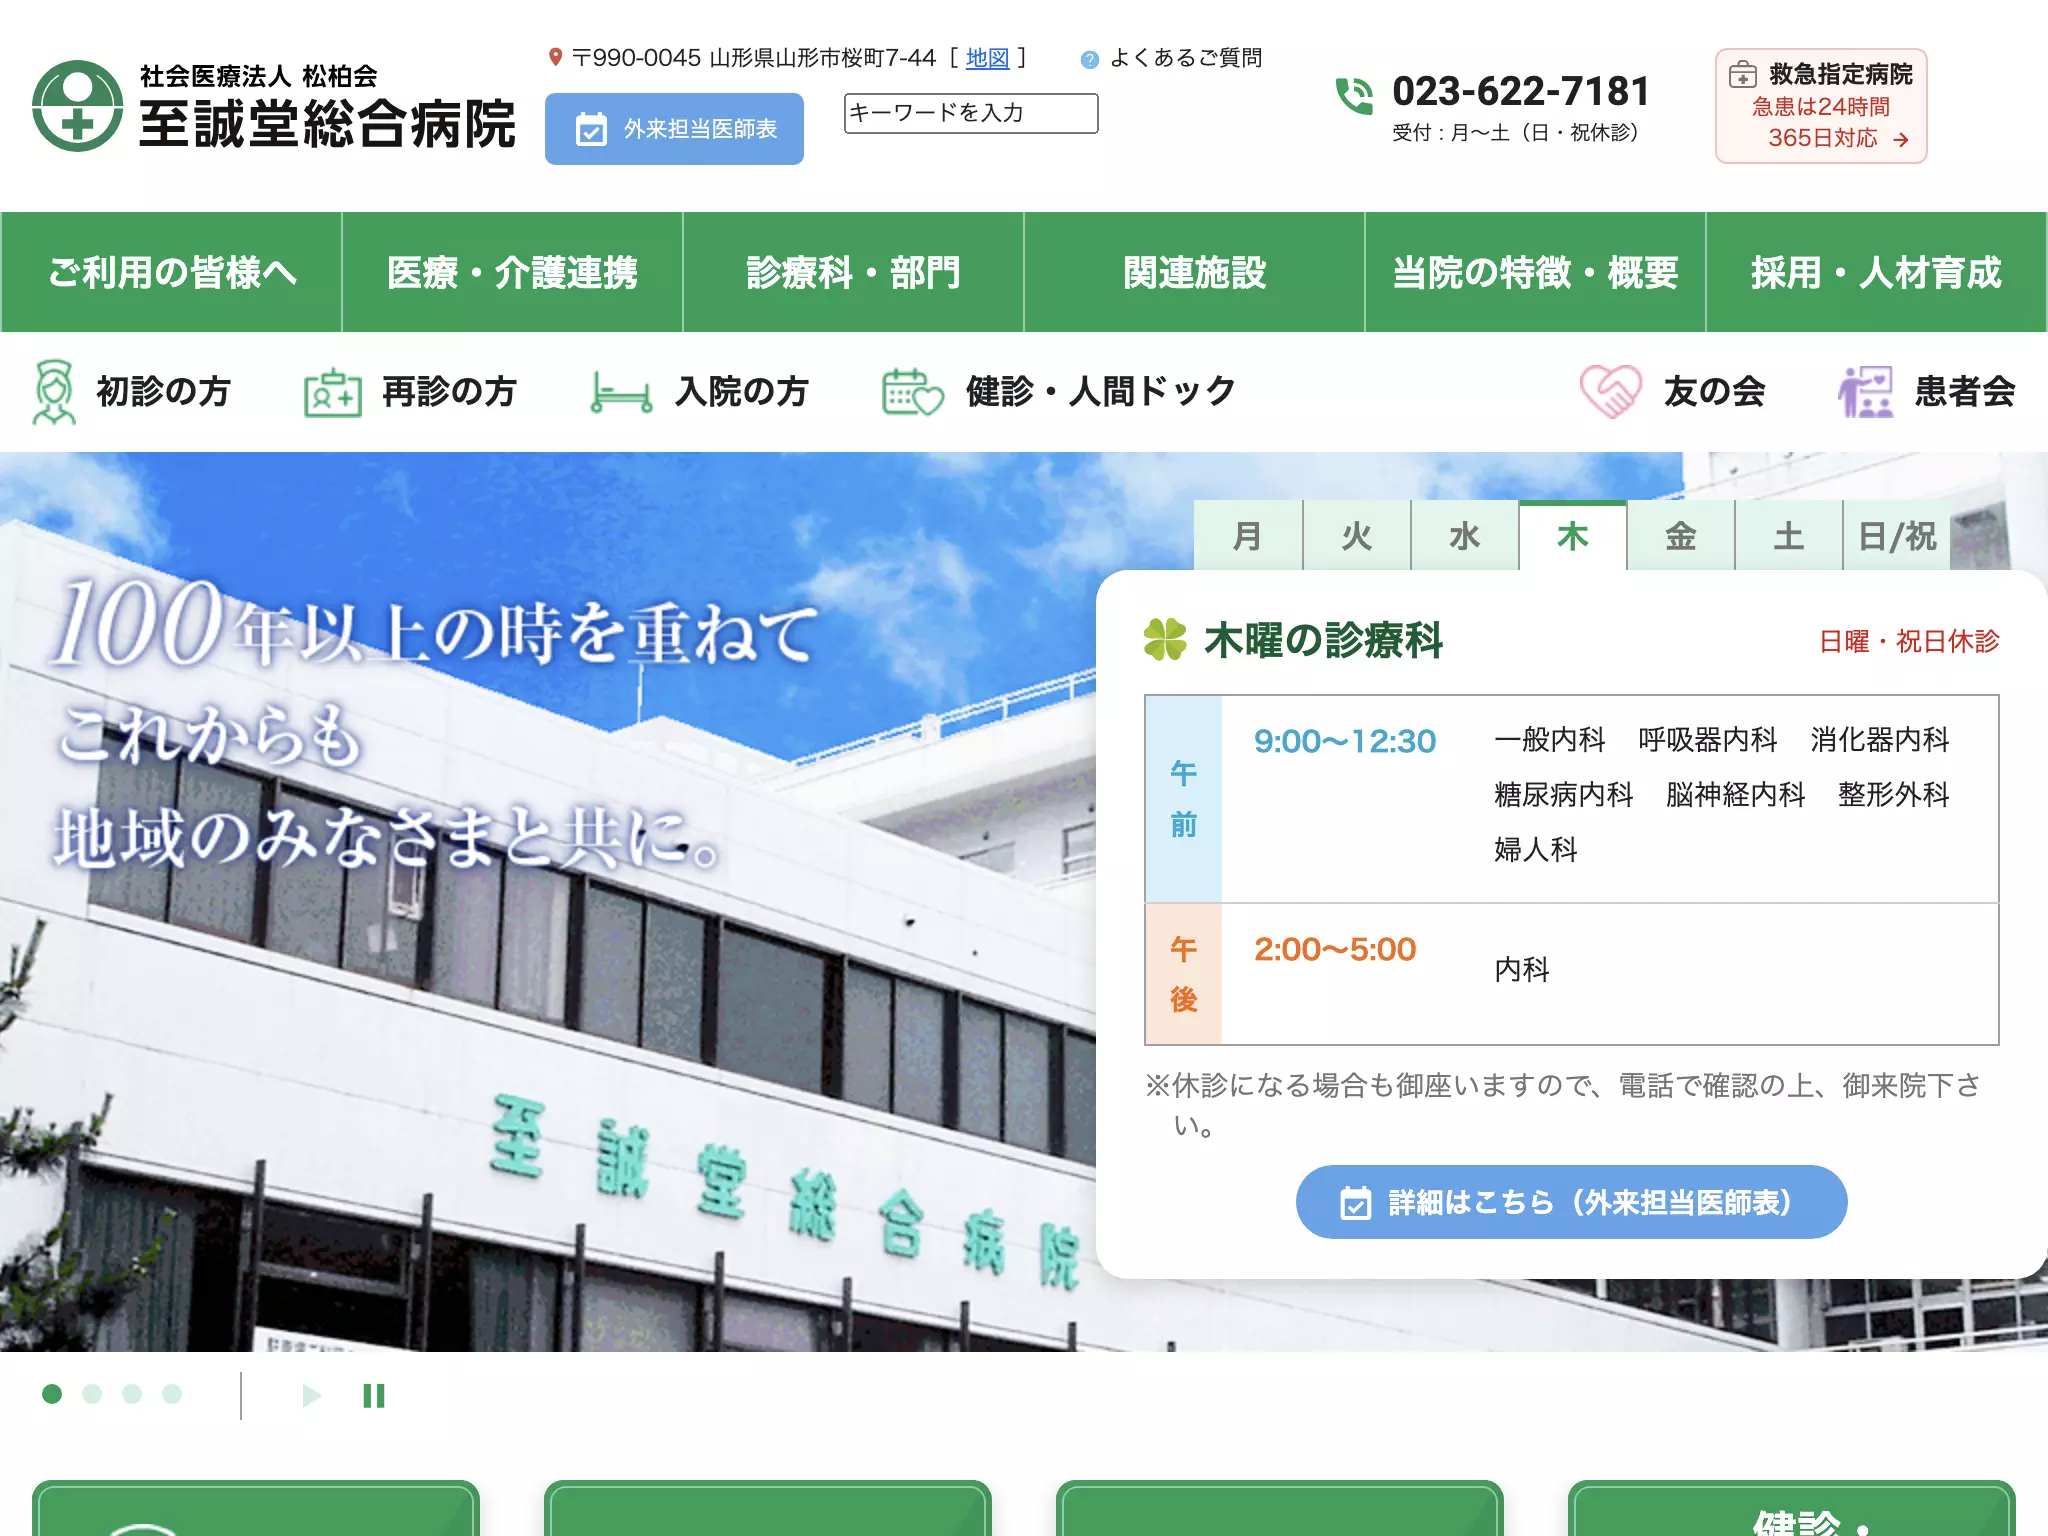Click the presentation icon beside 患者会
2048x1536 pixels.
pyautogui.click(x=1865, y=392)
